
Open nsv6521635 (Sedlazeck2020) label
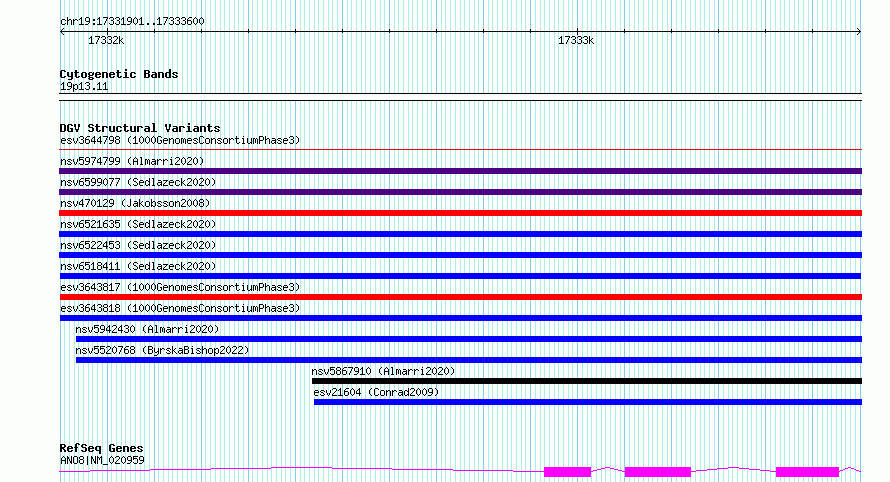click(x=138, y=224)
